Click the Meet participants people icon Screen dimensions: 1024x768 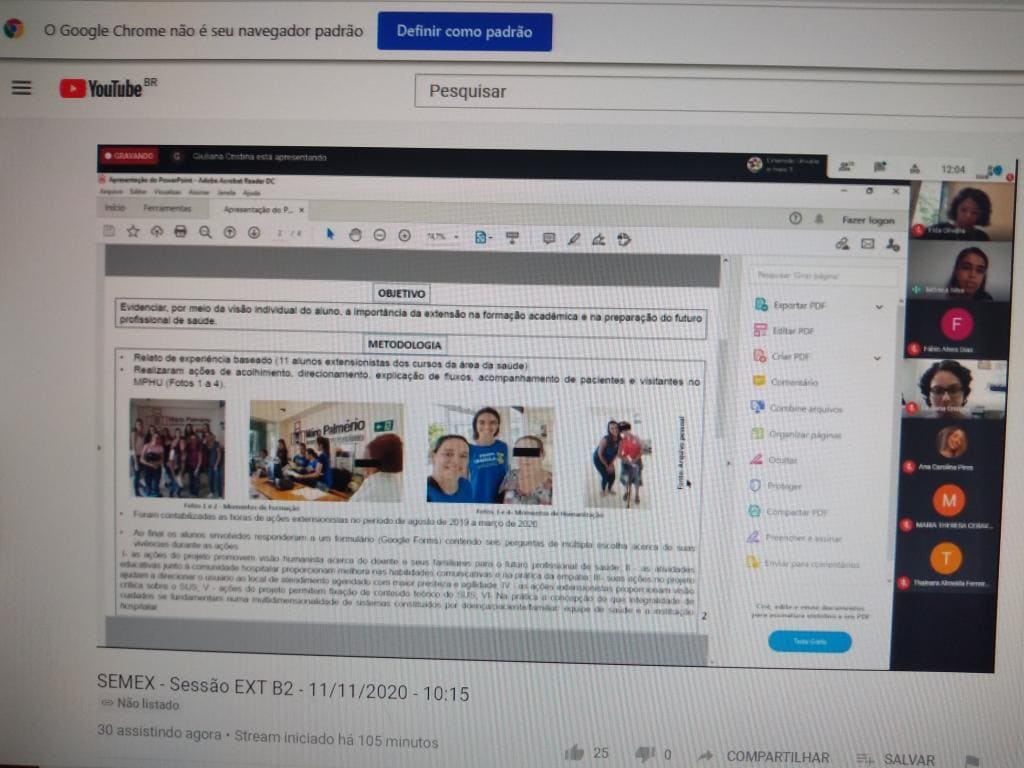click(x=845, y=167)
